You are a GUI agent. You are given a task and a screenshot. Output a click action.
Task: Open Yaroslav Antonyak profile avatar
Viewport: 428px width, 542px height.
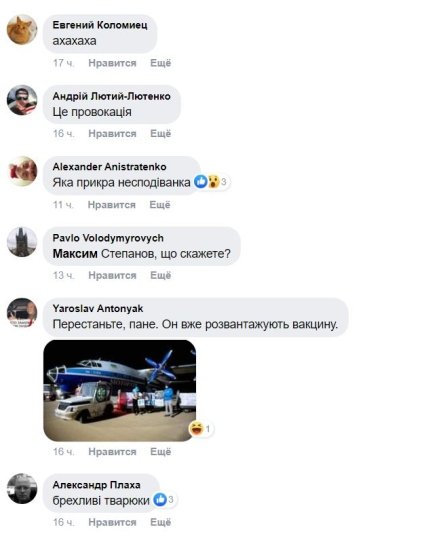coord(22,312)
